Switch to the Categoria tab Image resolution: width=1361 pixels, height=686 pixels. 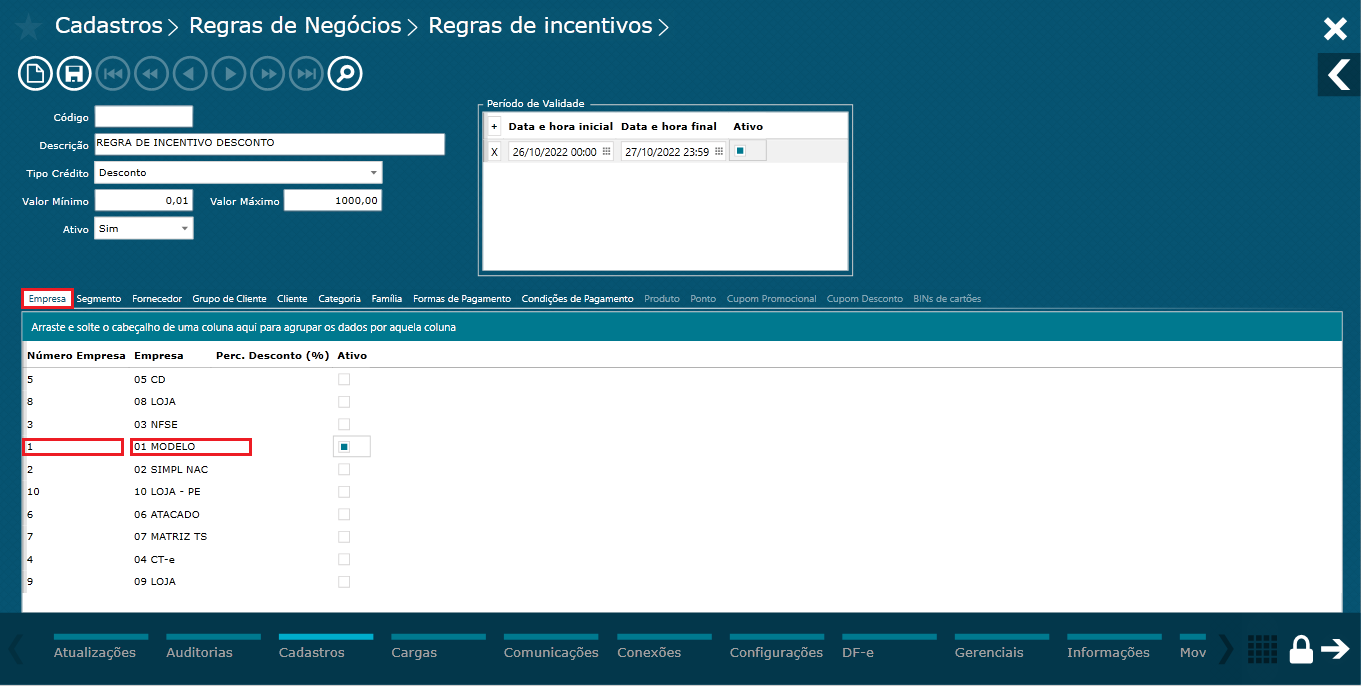click(x=340, y=299)
